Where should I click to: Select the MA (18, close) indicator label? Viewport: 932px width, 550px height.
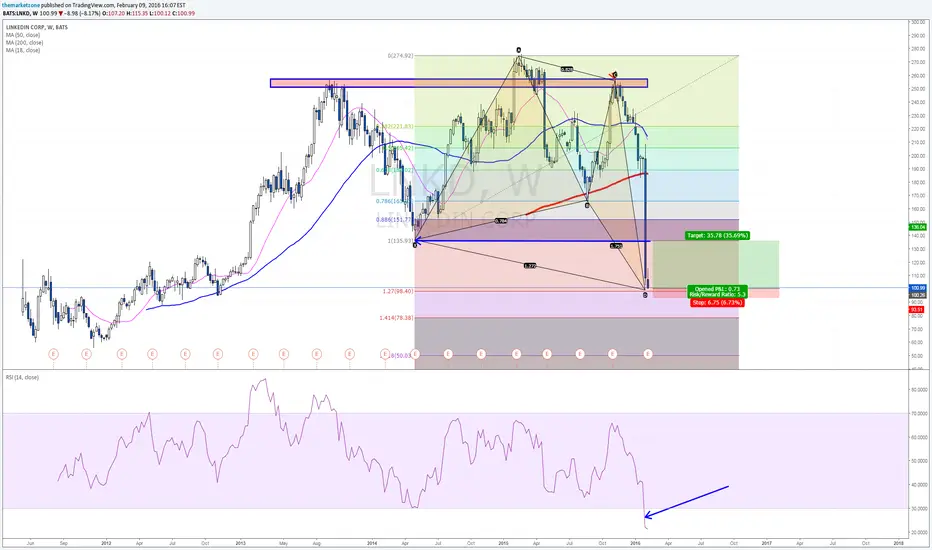pos(23,51)
